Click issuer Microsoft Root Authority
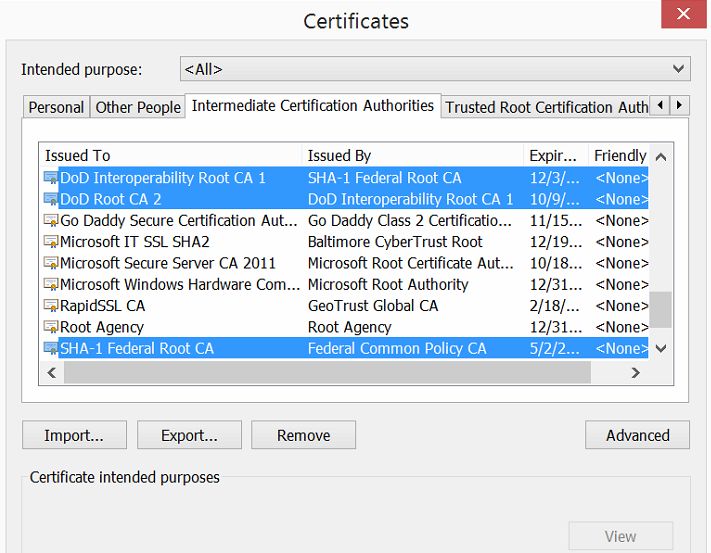This screenshot has height=553, width=711. click(x=388, y=284)
